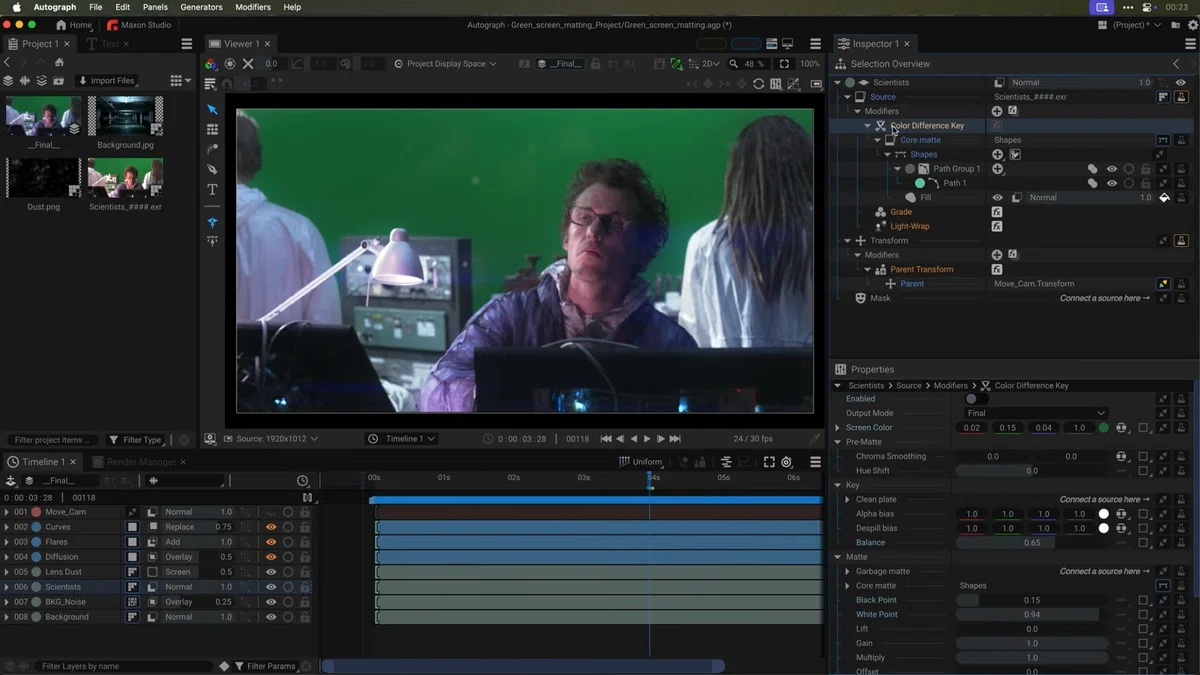Click the Grade modifier icon
Screen dimensions: 1200x675
(x=880, y=212)
